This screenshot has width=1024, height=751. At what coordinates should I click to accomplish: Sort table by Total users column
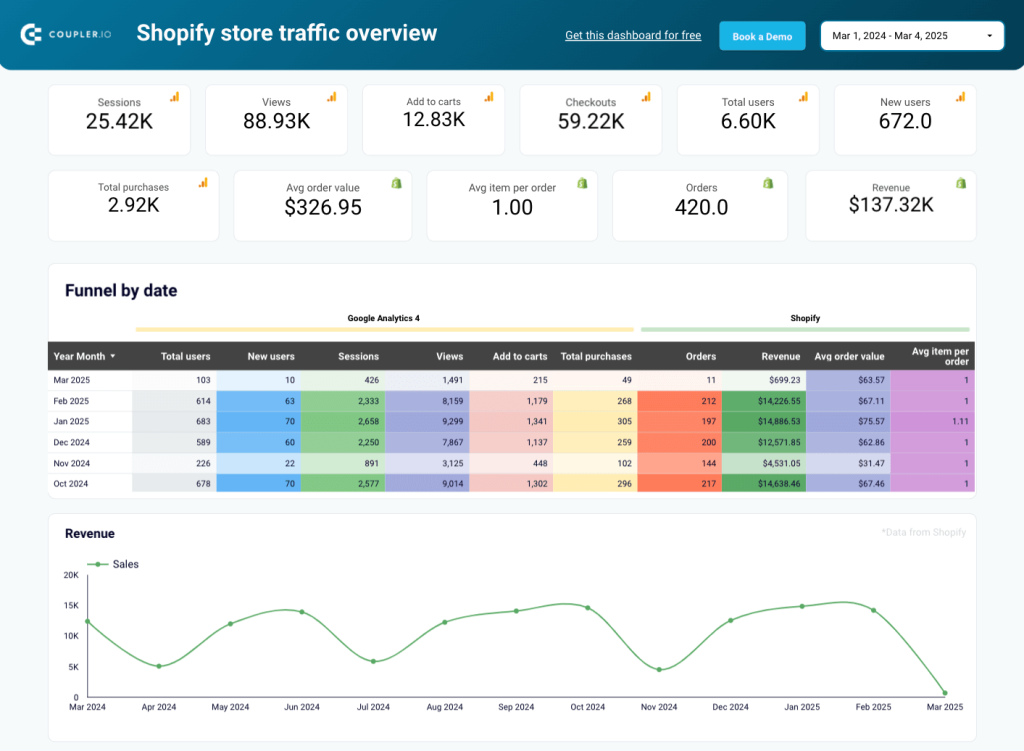point(185,357)
